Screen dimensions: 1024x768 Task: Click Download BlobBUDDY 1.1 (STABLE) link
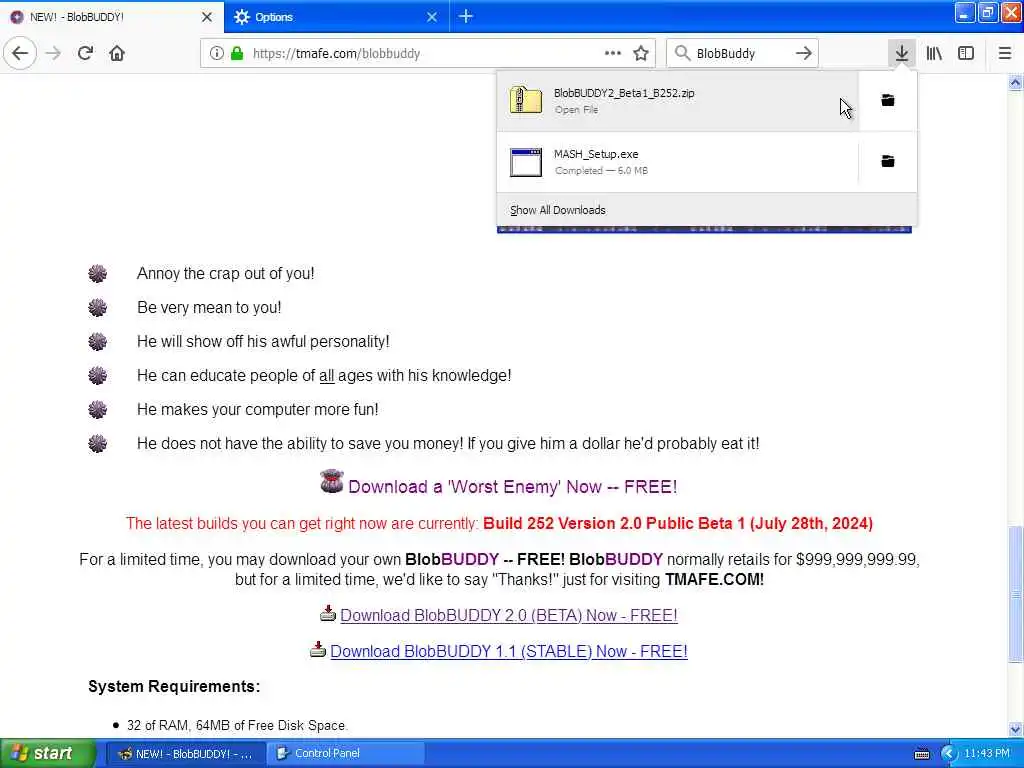509,652
